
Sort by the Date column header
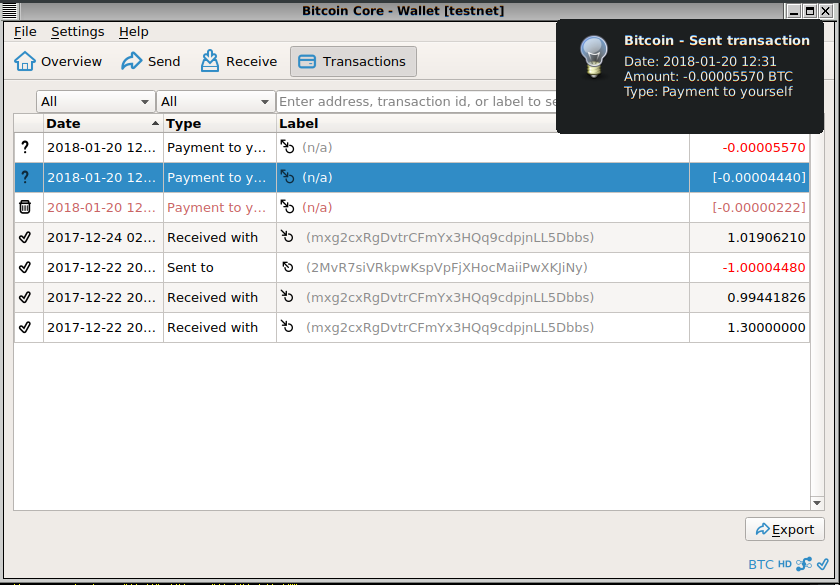[x=103, y=123]
